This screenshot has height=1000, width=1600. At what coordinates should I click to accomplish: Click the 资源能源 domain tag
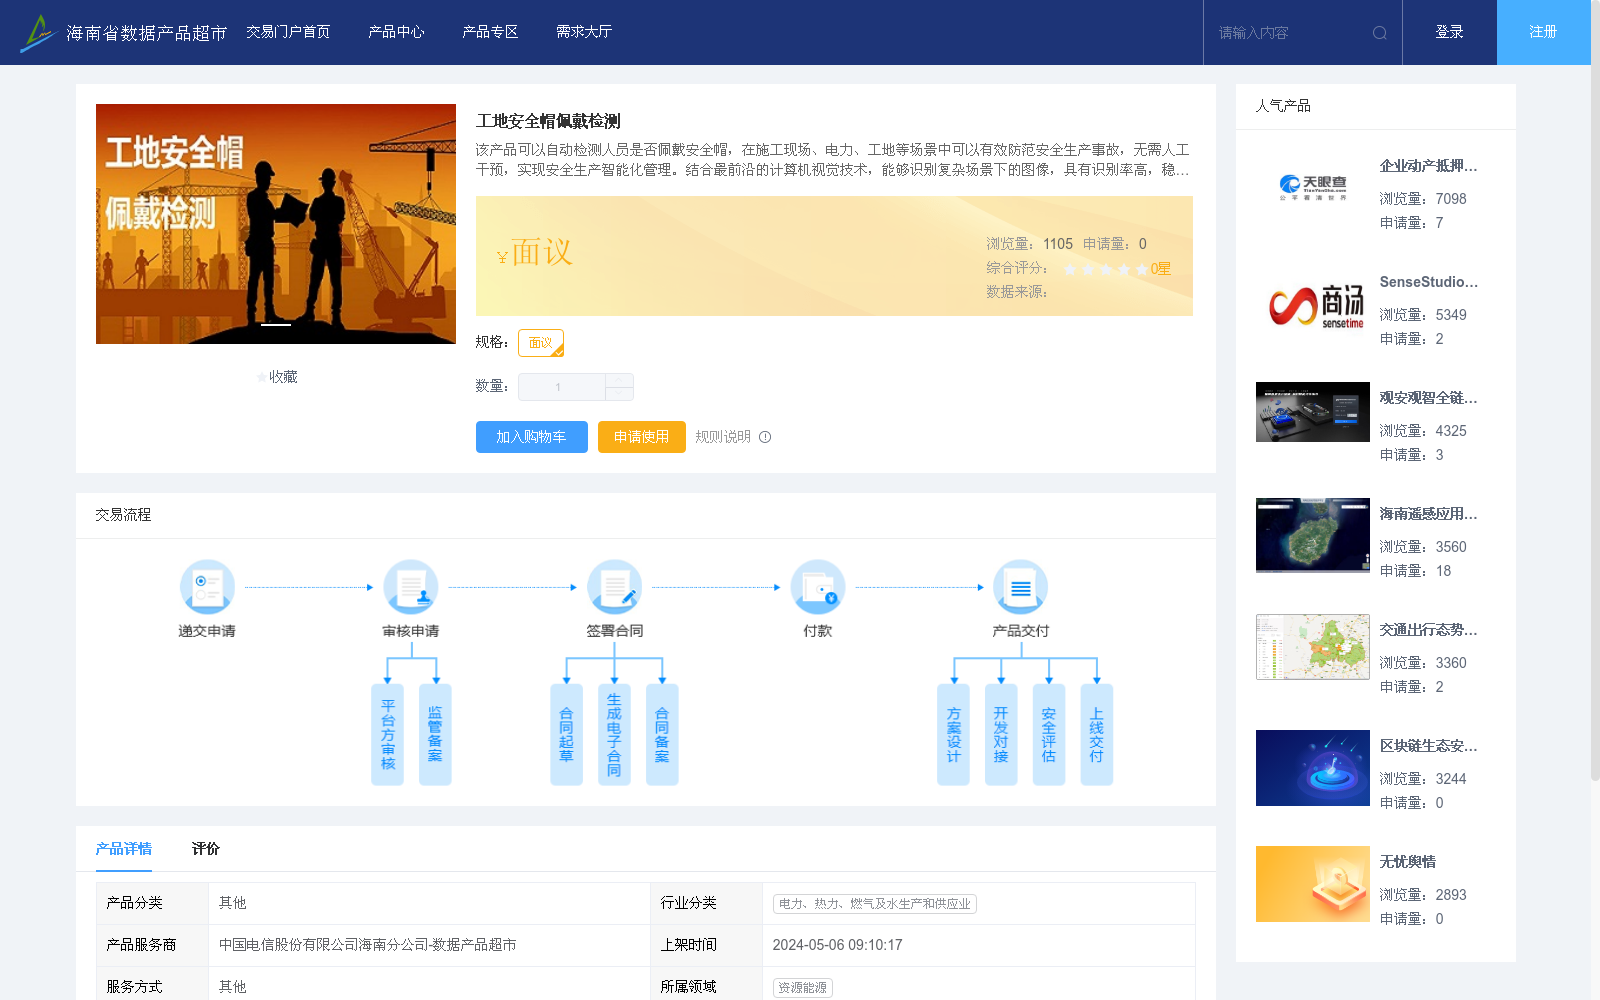pos(803,988)
